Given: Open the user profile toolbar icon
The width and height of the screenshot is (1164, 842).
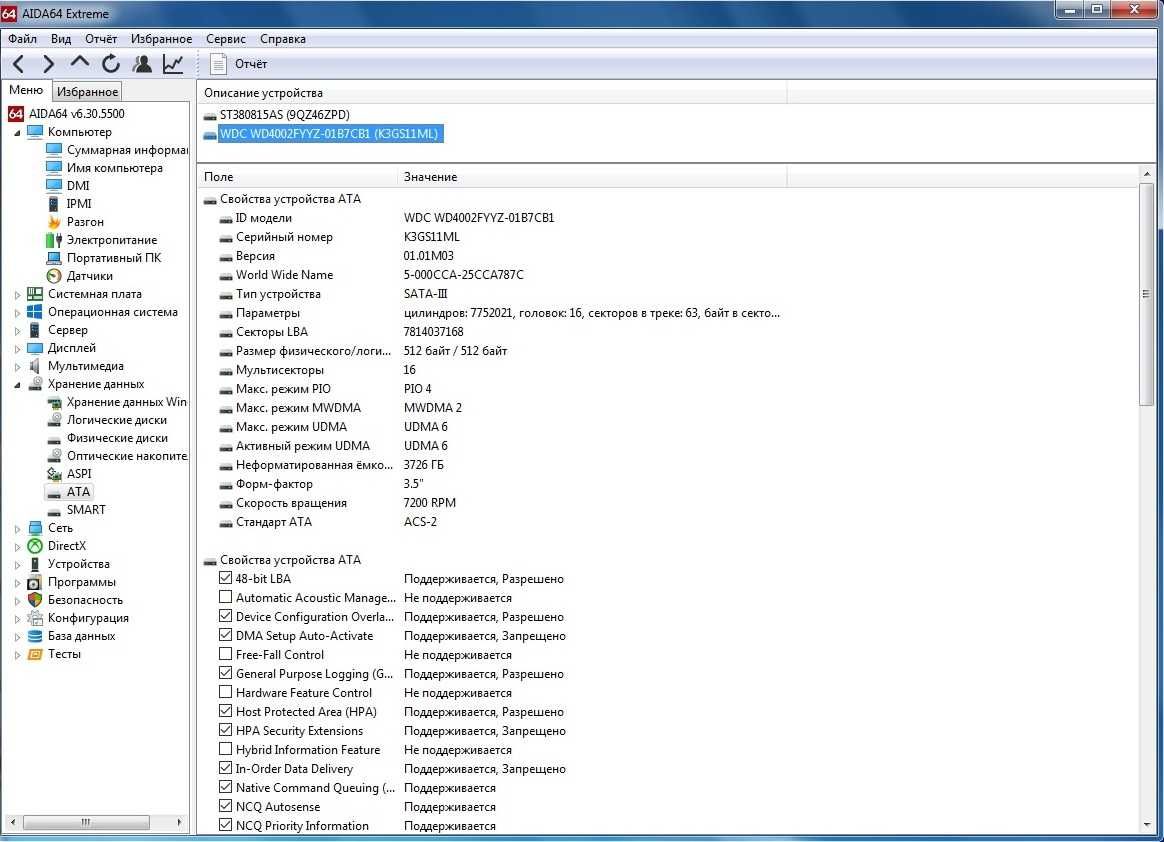Looking at the screenshot, I should [x=142, y=64].
